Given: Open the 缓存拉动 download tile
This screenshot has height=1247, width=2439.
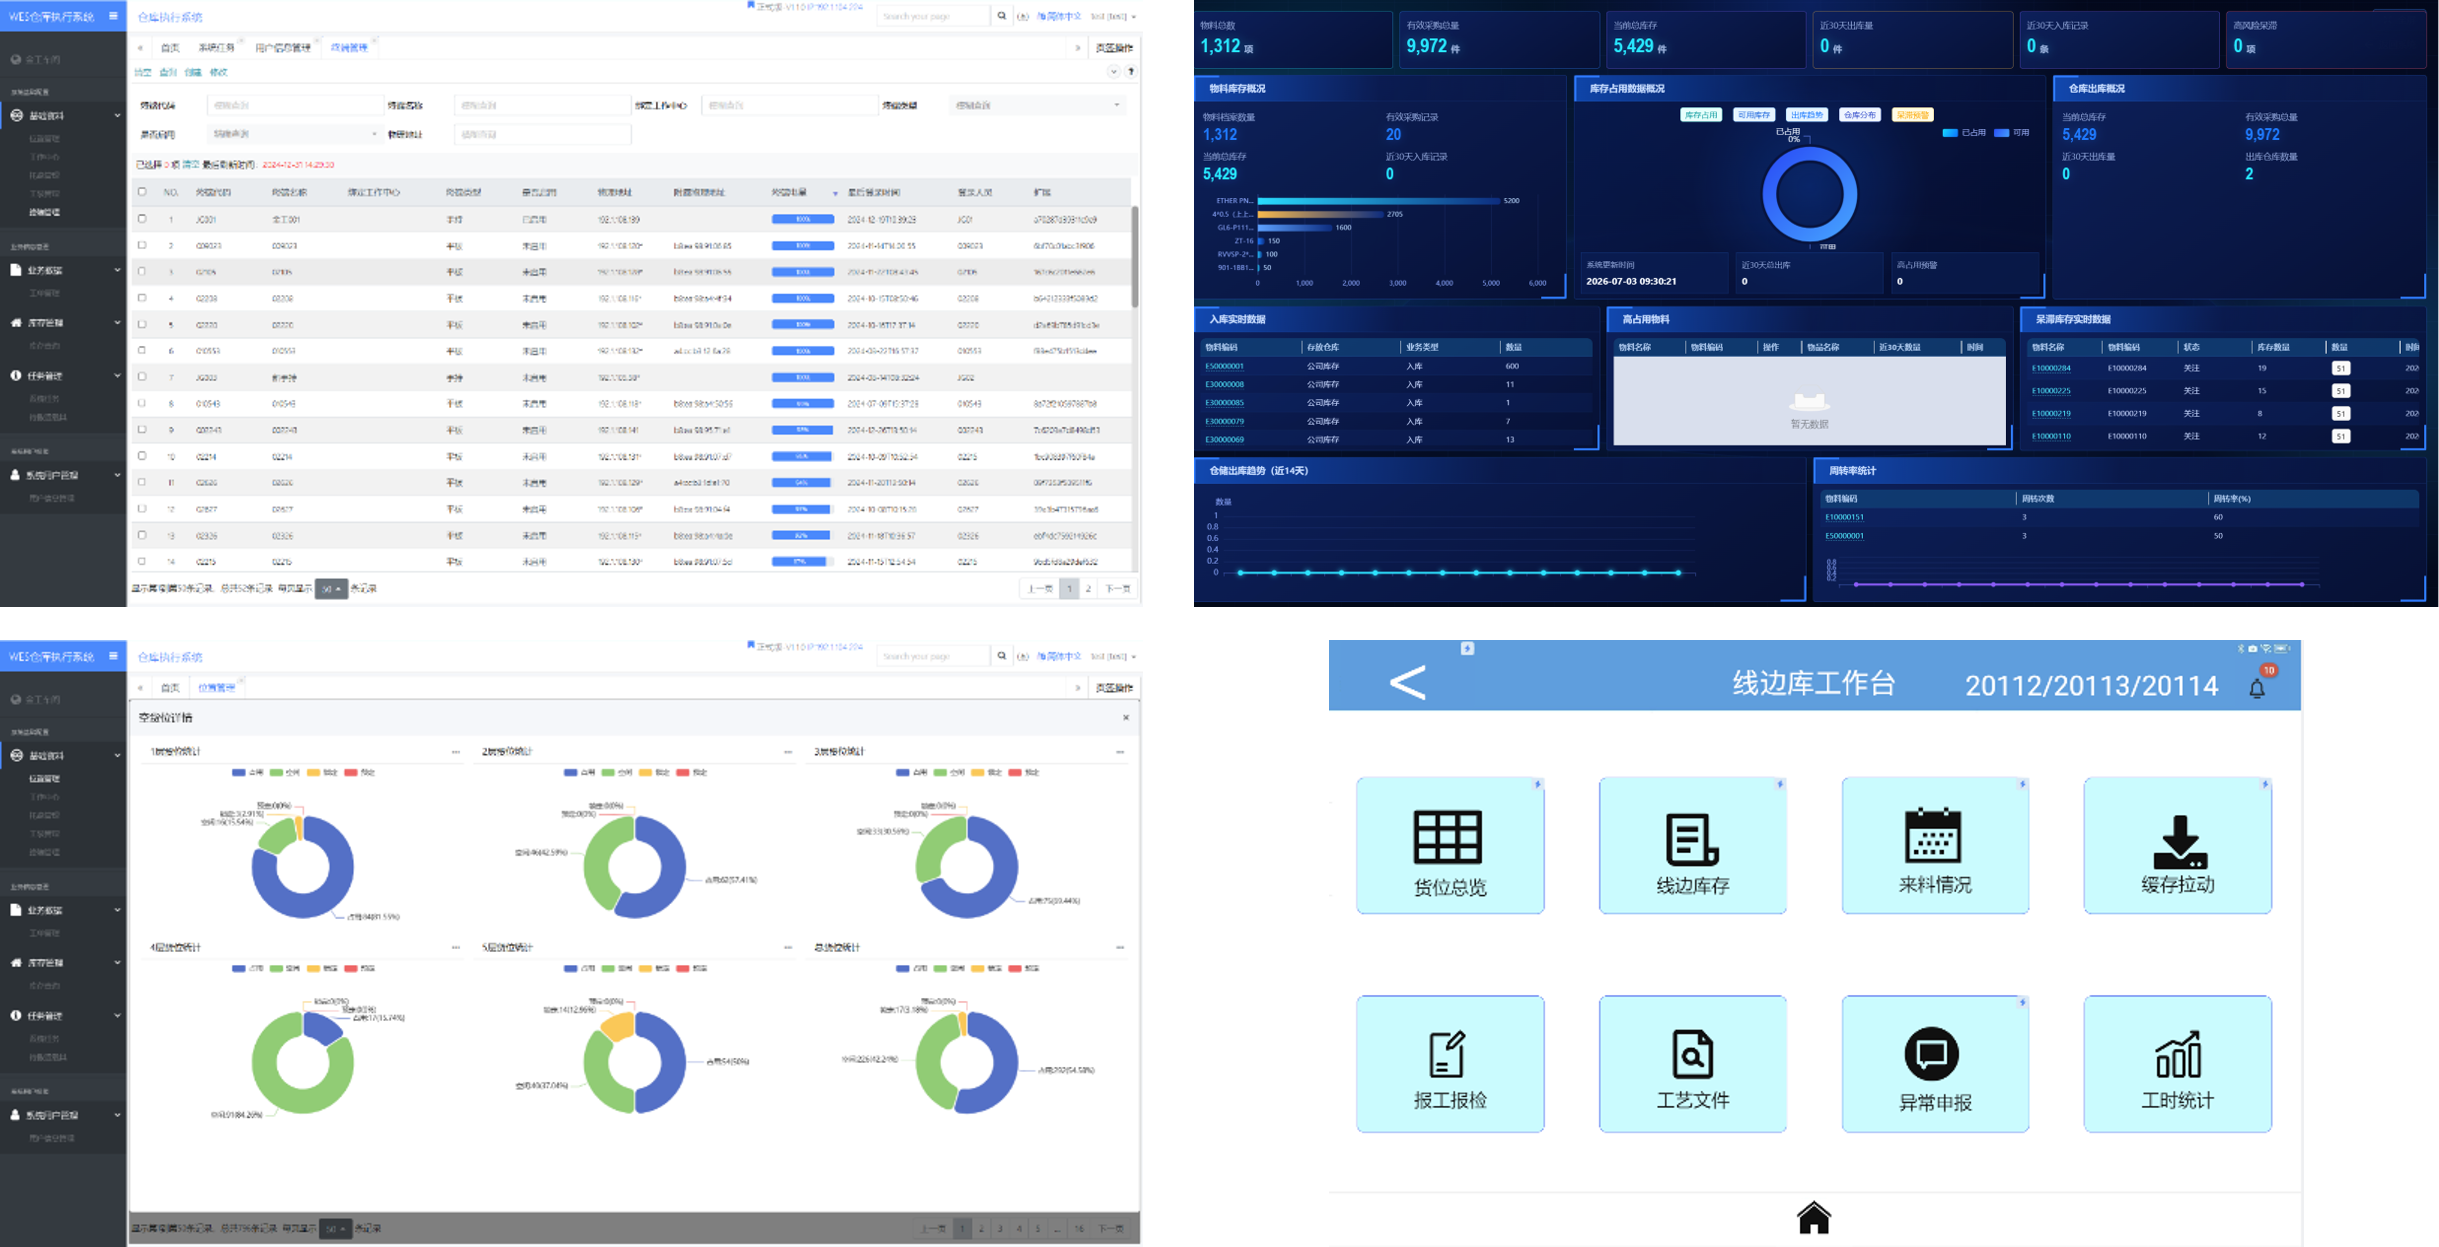Looking at the screenshot, I should tap(2177, 845).
